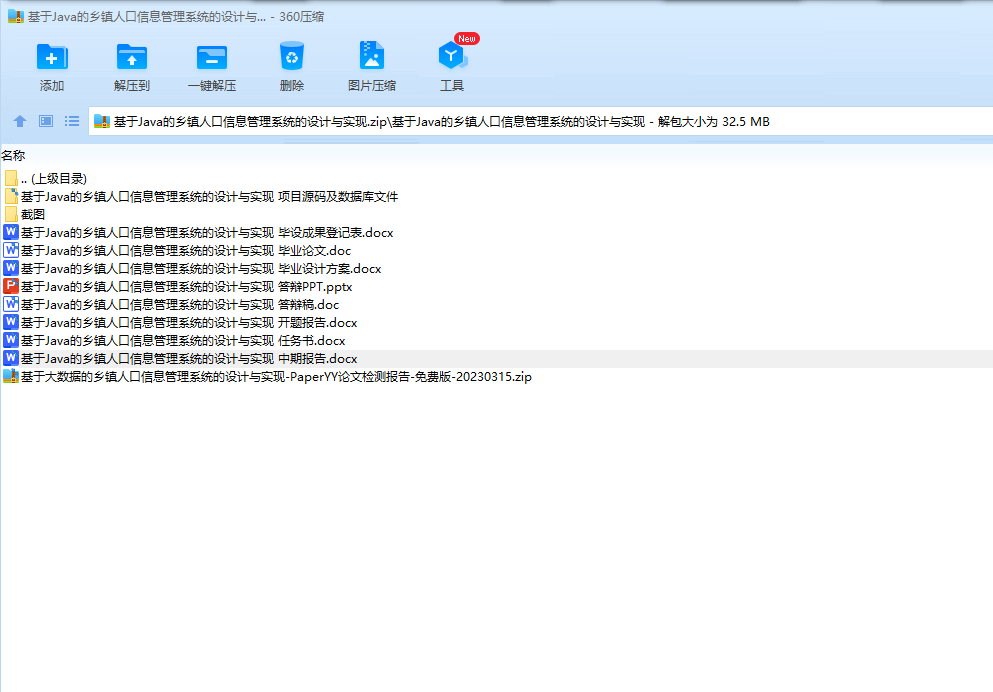Screen dimensions: 993x692
Task: Select the 开题报告.docx file
Action: coord(496,322)
